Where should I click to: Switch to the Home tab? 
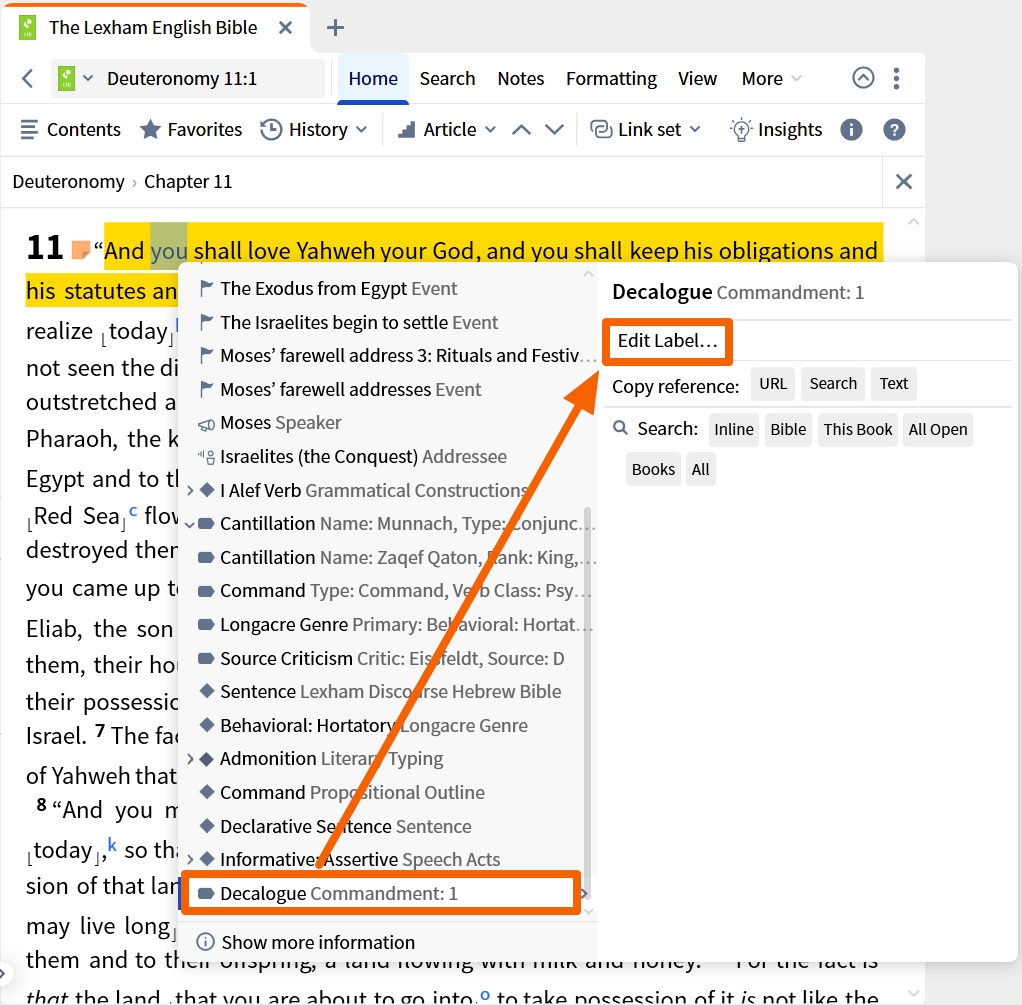(373, 79)
